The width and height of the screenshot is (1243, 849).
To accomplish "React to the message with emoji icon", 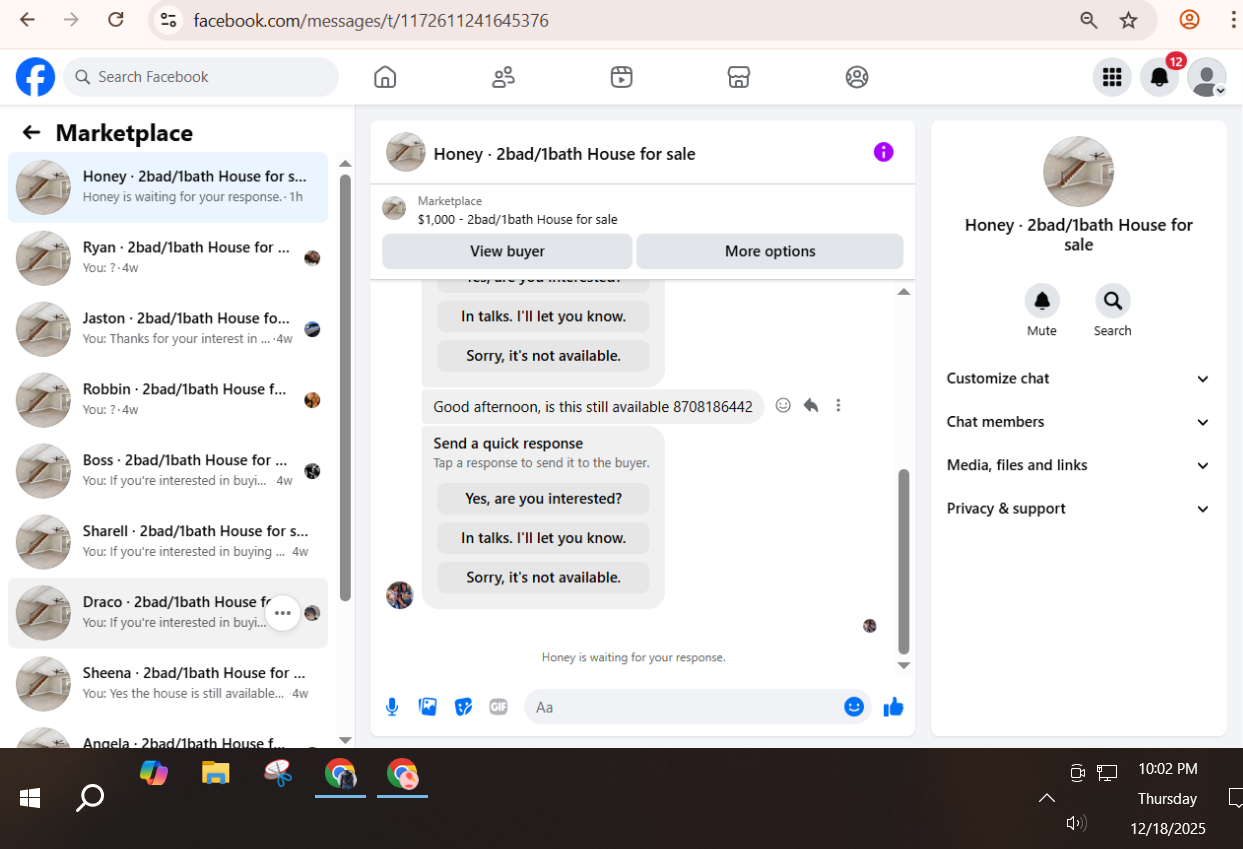I will coord(783,405).
